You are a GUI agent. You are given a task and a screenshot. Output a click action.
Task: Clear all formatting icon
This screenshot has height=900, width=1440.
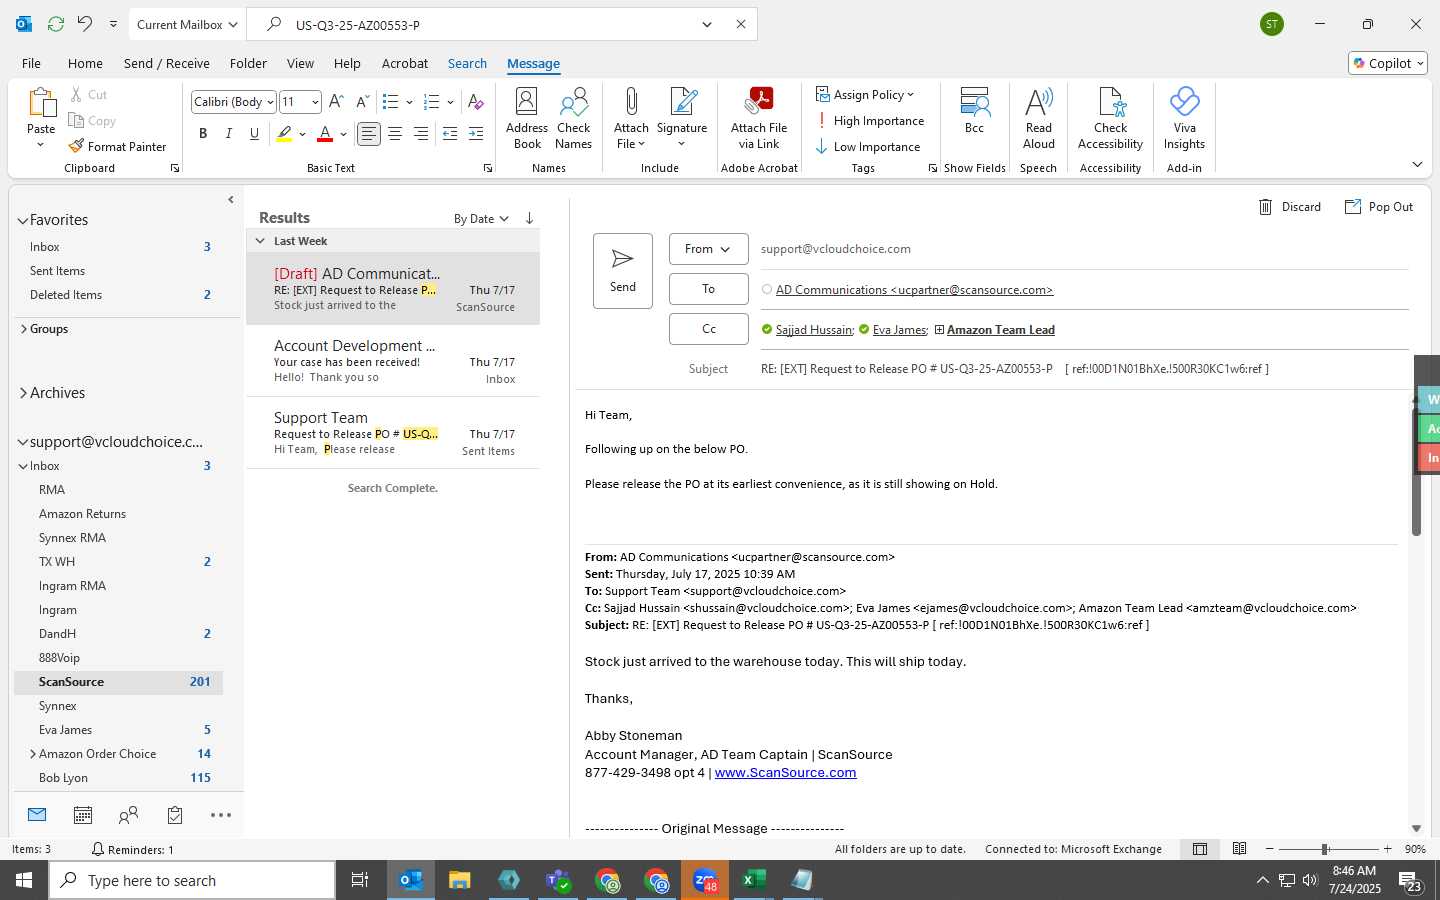coord(476,102)
